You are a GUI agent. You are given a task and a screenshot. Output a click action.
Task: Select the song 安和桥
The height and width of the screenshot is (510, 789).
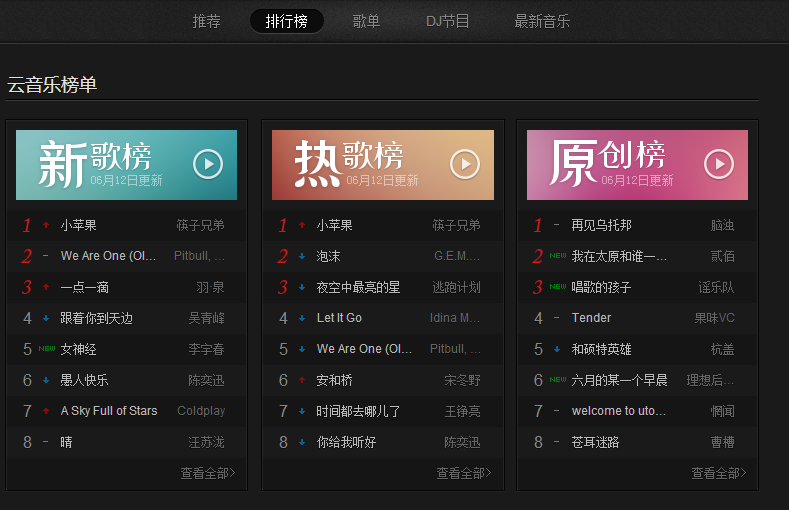click(x=335, y=380)
